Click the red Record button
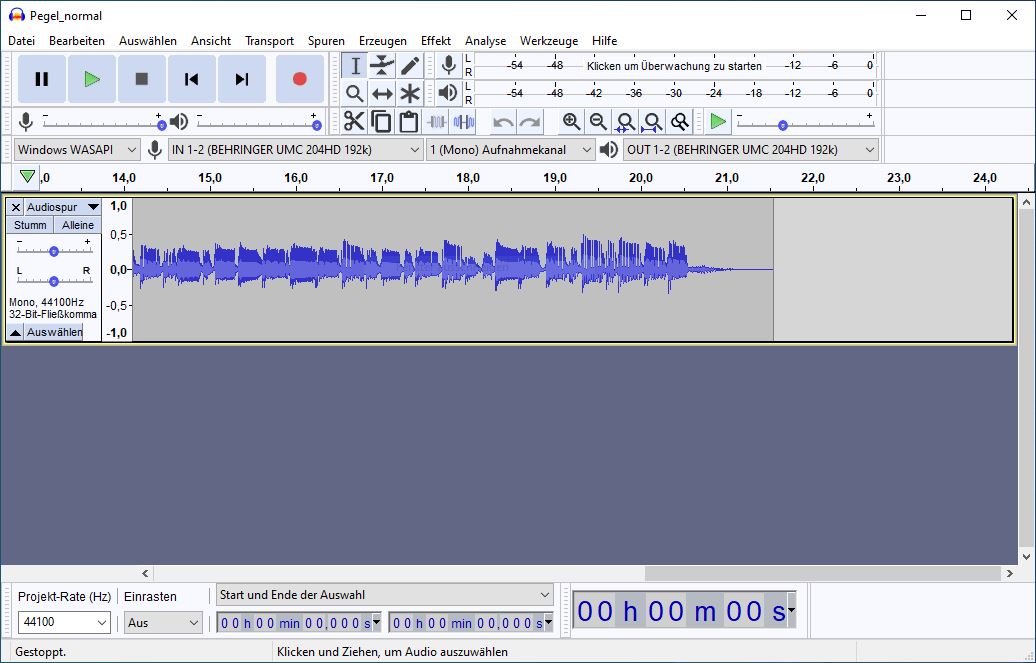 [299, 79]
